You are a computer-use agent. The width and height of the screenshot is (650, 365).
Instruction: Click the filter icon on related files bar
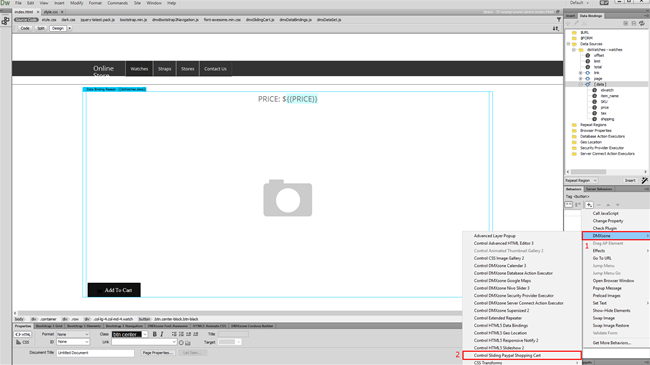(x=559, y=19)
